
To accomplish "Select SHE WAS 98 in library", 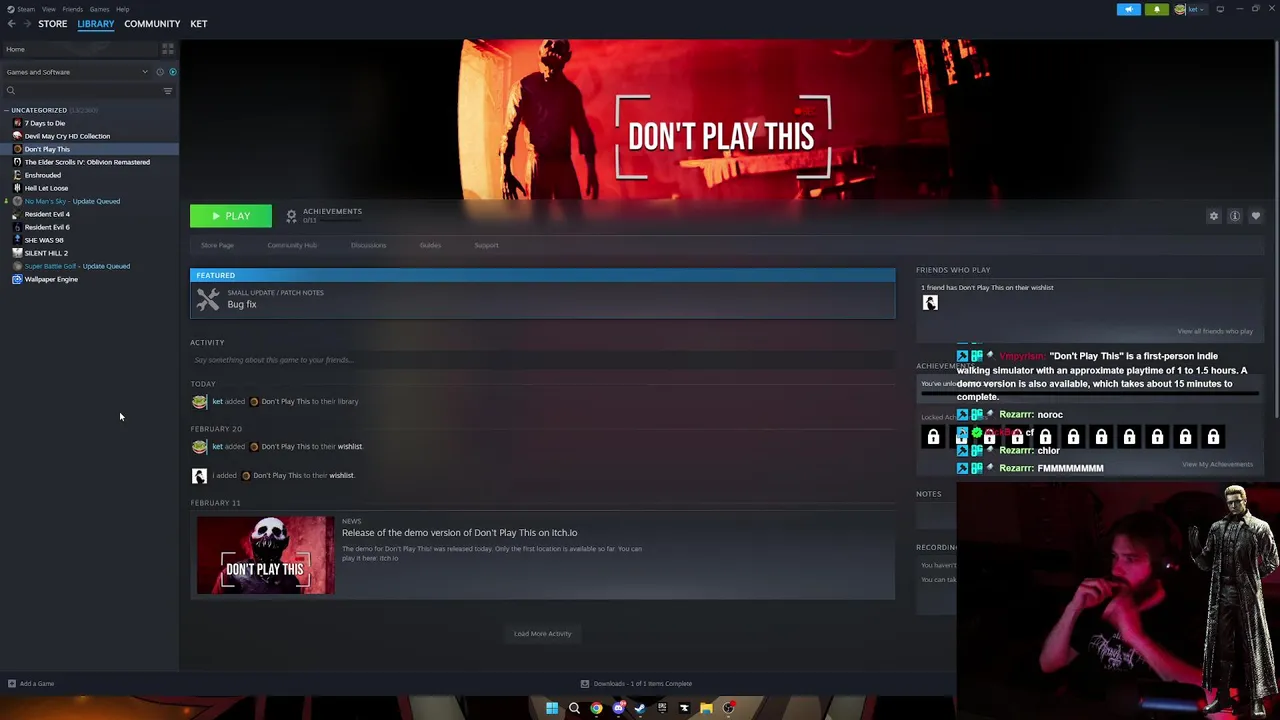I will (43, 240).
